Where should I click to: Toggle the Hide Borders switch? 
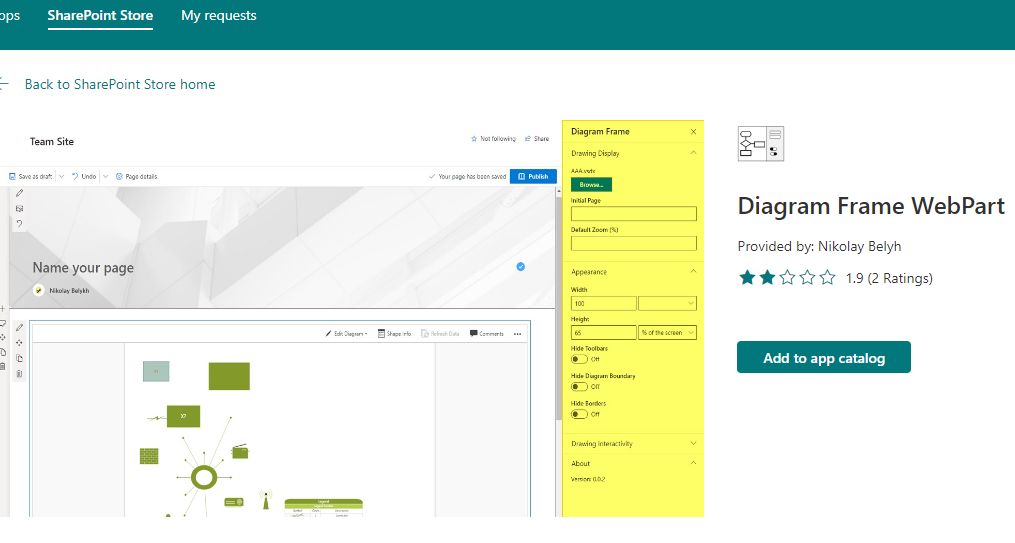pyautogui.click(x=579, y=414)
